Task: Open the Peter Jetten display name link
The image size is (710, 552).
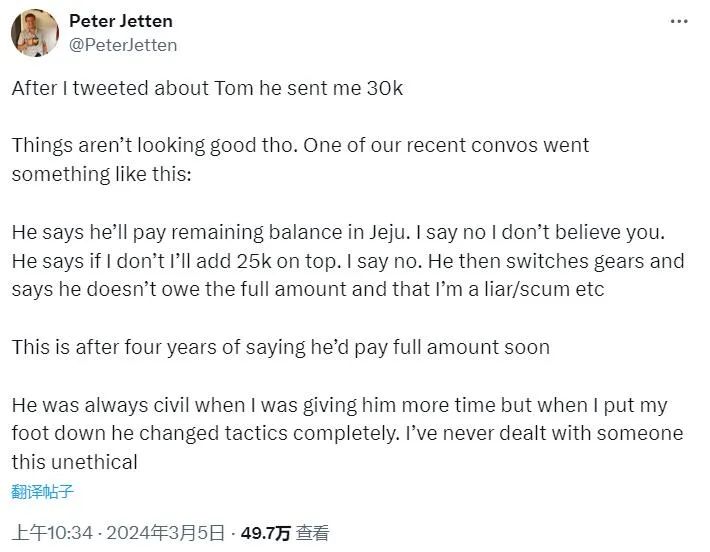Action: click(121, 21)
